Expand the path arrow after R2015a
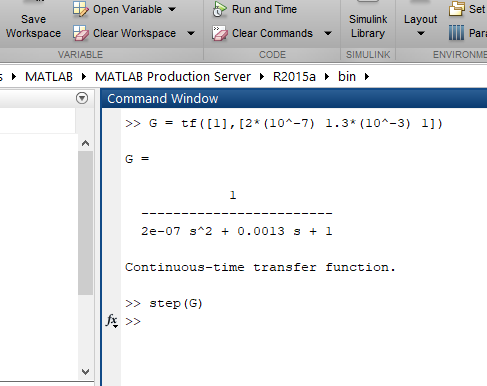 327,77
